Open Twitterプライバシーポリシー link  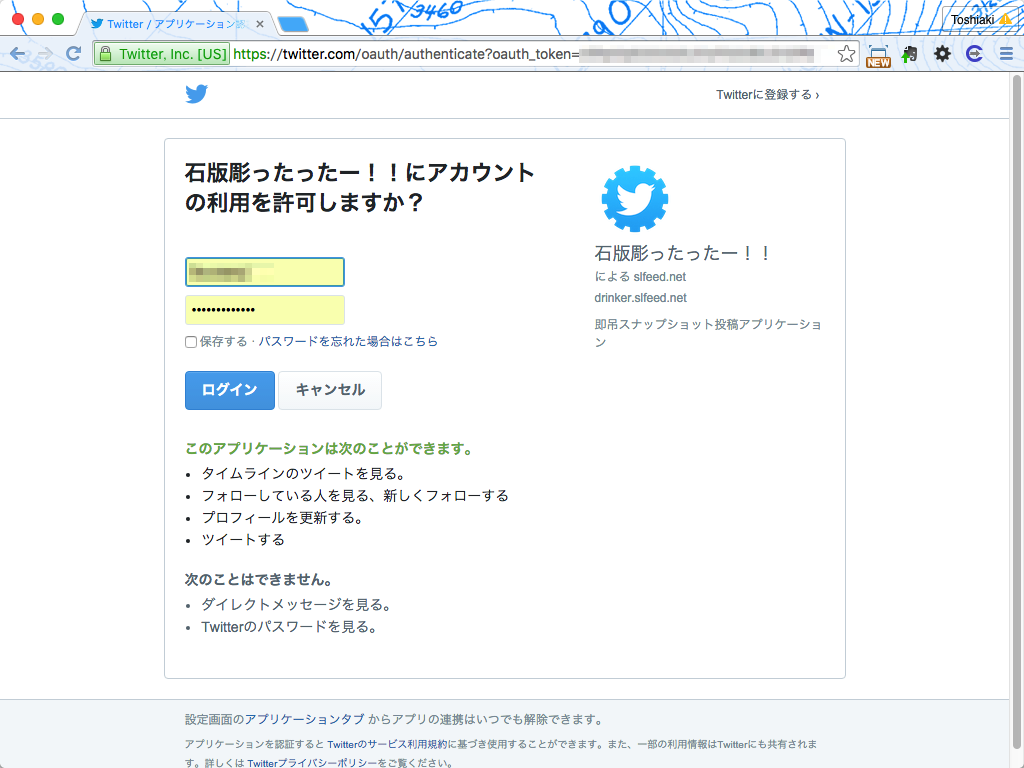pos(312,763)
